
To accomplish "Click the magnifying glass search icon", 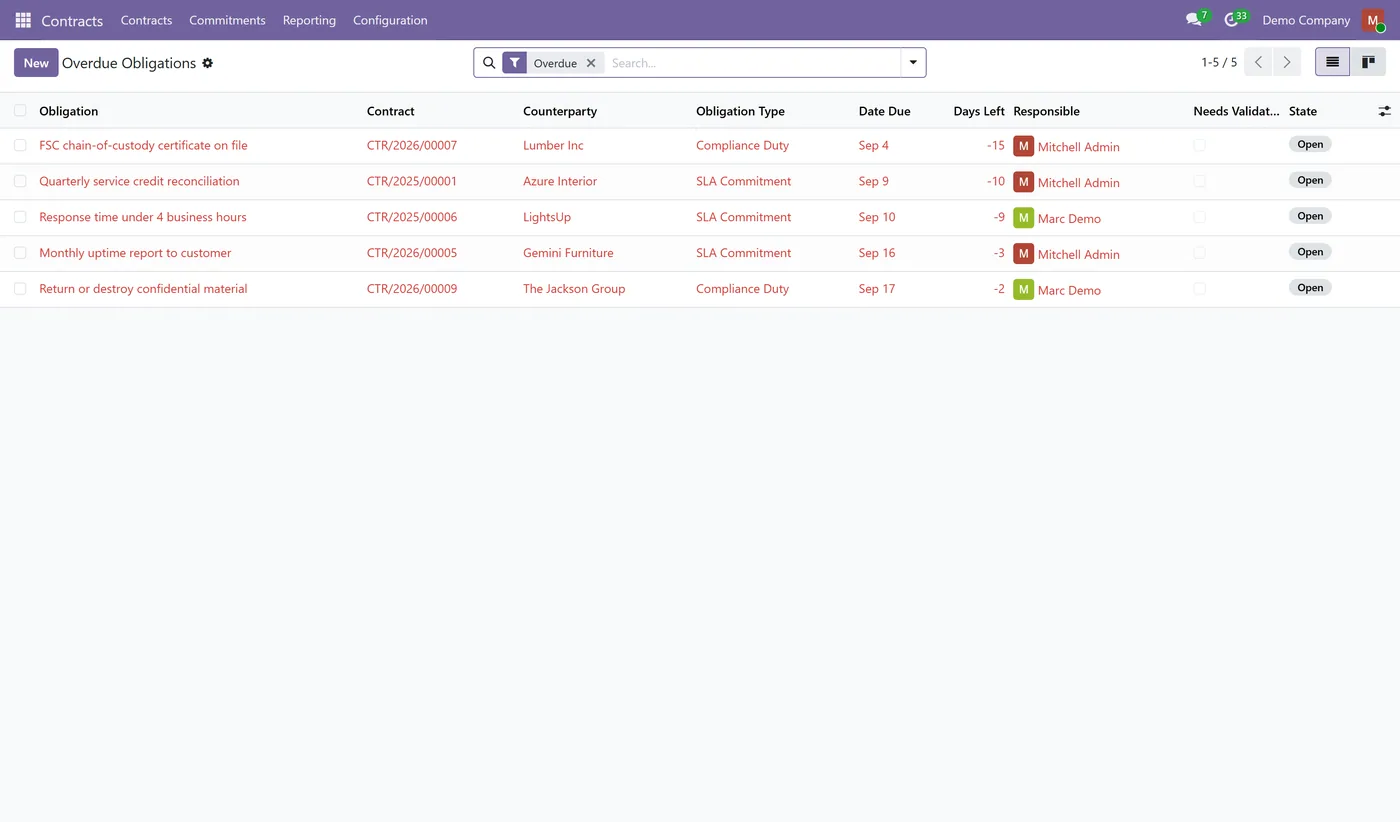I will [489, 63].
